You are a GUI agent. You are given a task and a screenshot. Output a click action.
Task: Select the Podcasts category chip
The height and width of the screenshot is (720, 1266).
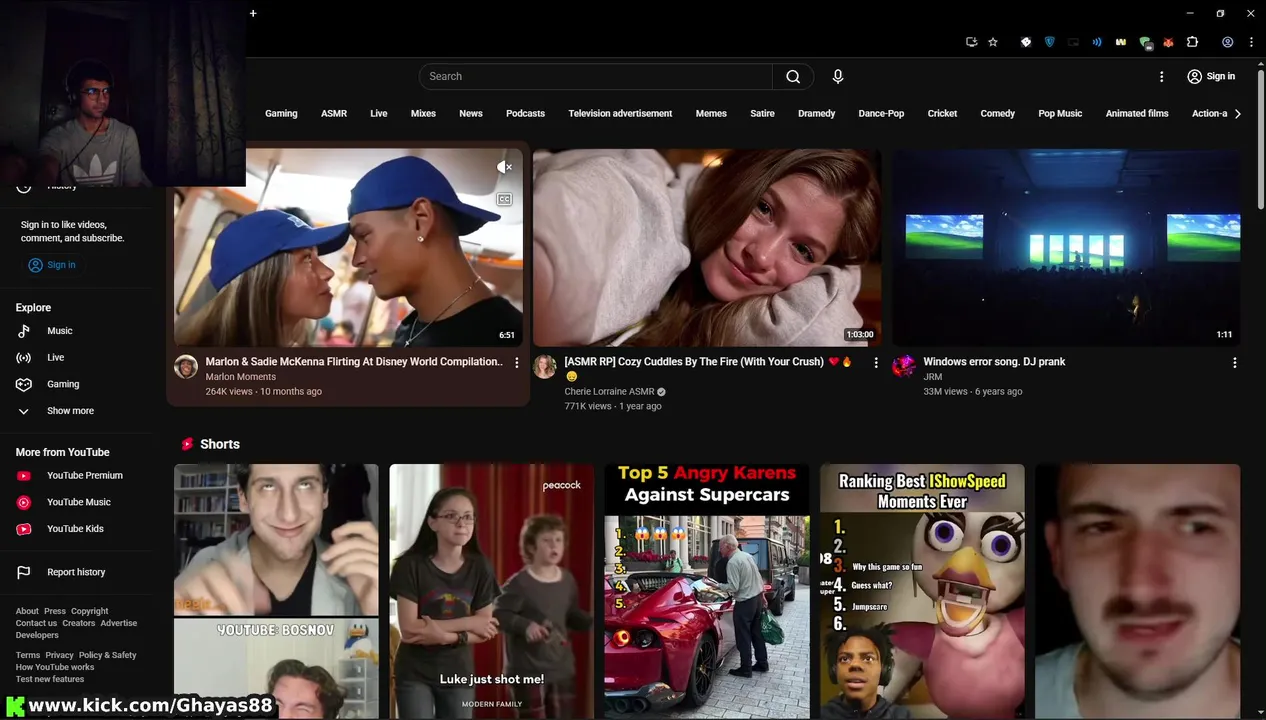coord(525,114)
